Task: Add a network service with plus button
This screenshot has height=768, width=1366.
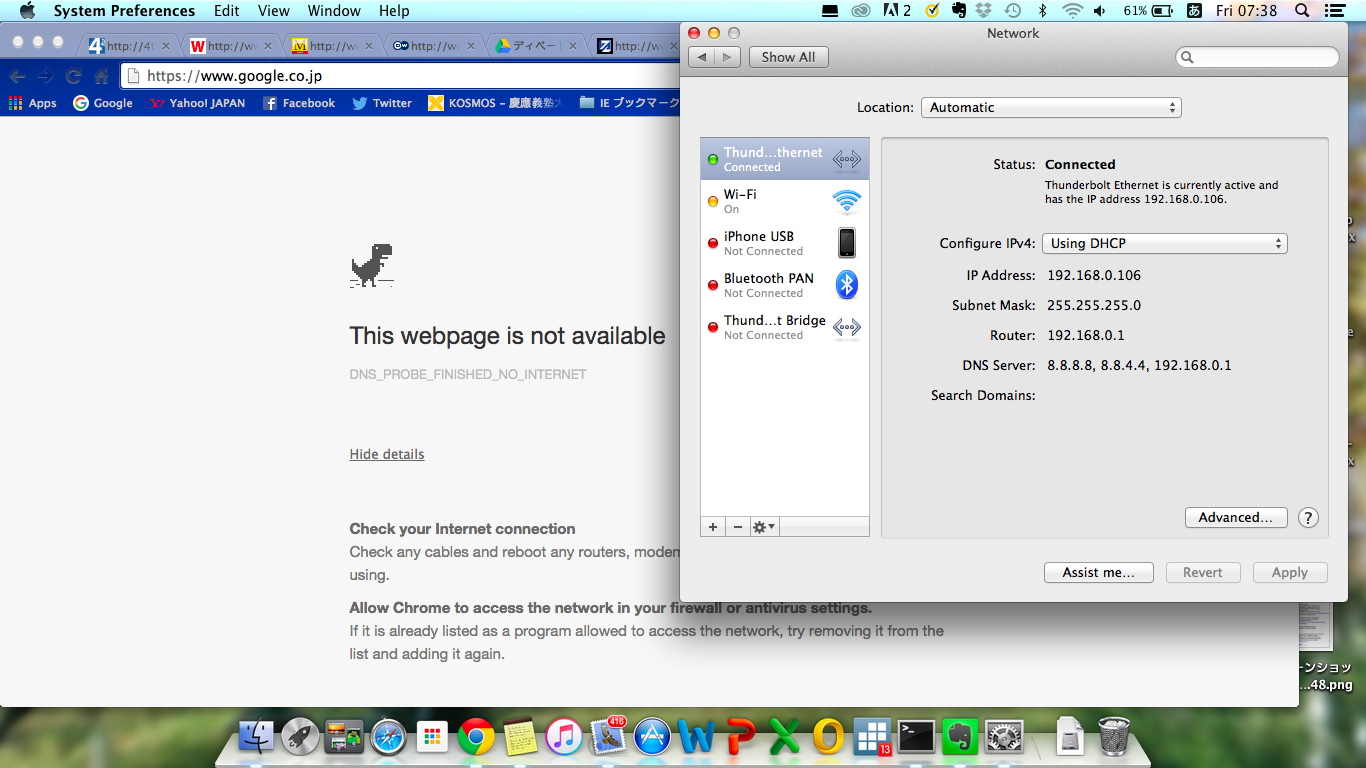Action: [x=713, y=527]
